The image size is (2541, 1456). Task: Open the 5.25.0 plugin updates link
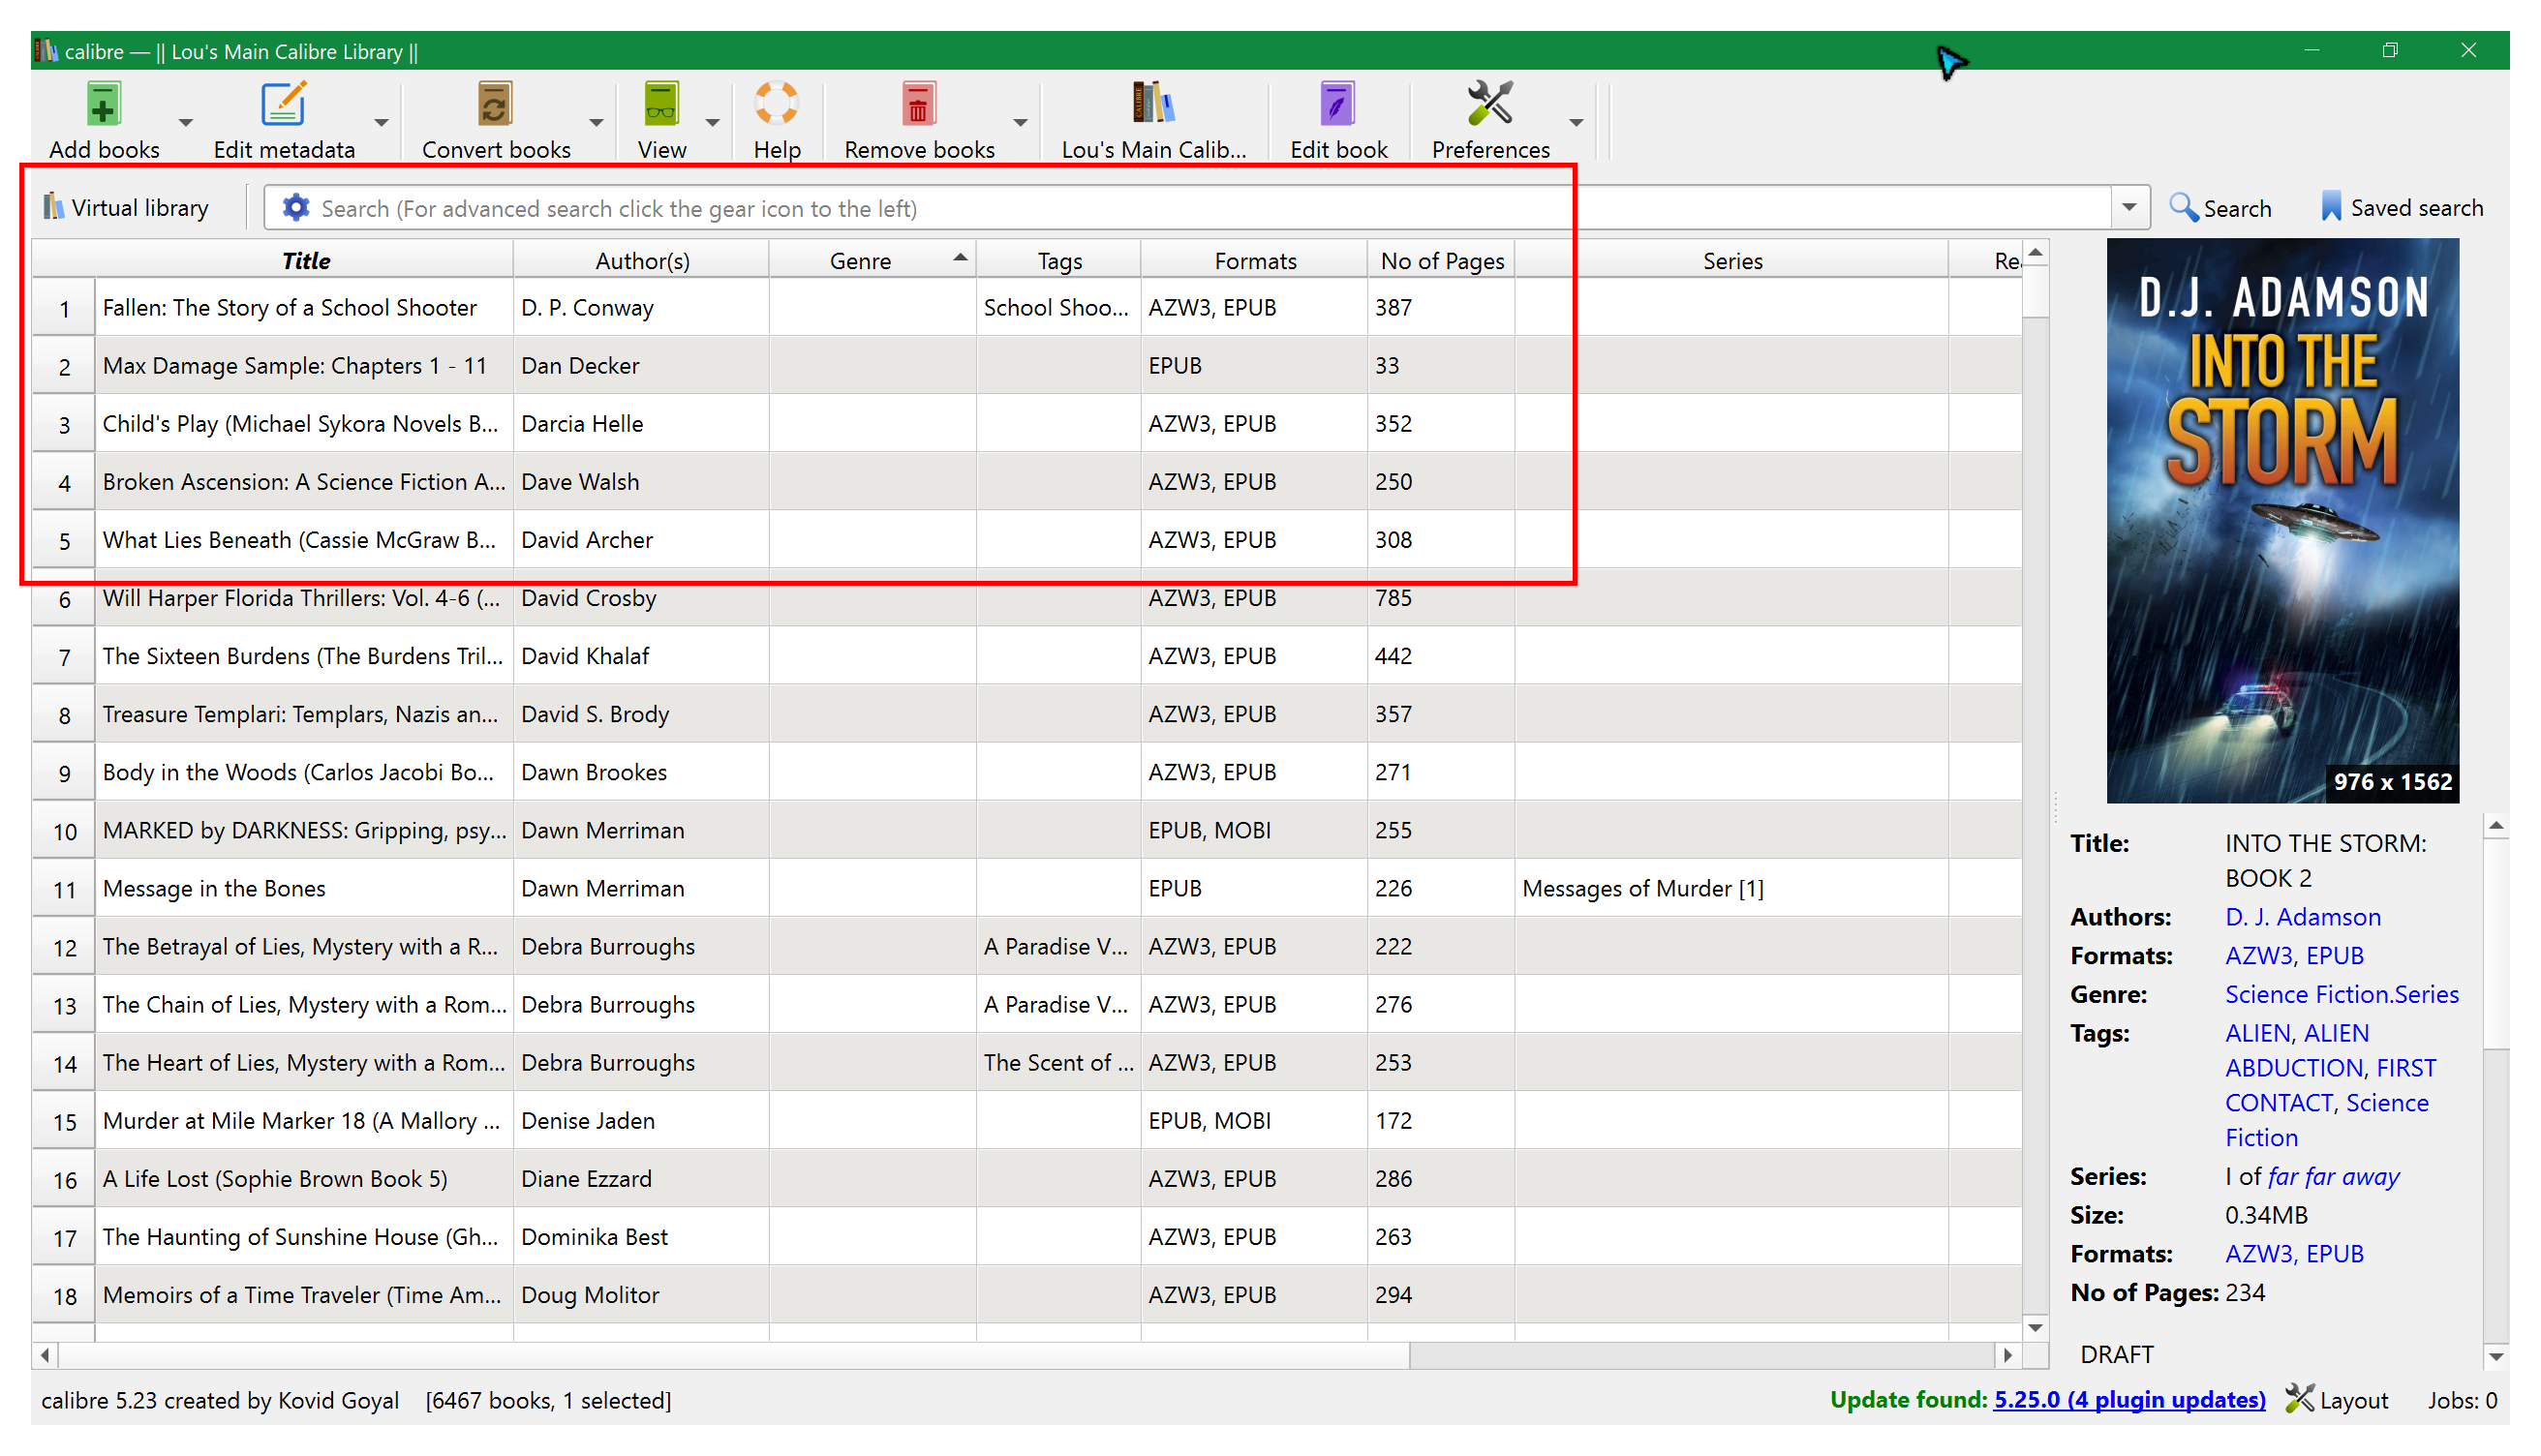tap(2129, 1400)
